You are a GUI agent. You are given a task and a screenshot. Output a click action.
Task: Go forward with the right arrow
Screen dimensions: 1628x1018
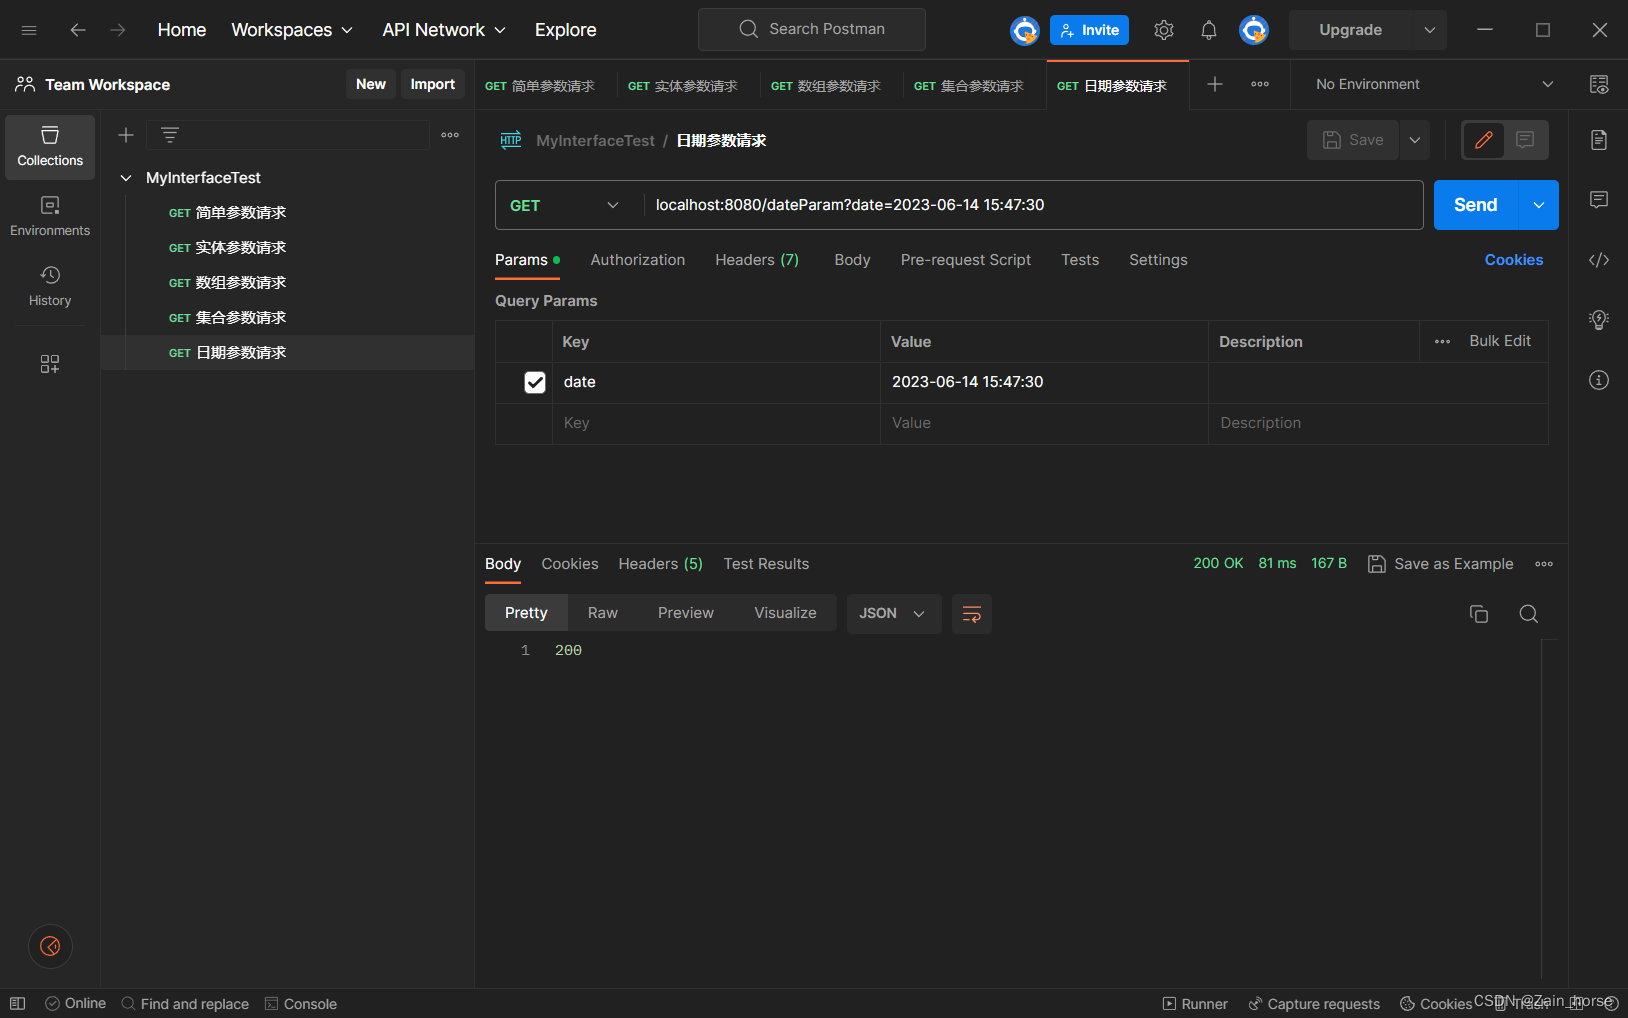point(118,30)
